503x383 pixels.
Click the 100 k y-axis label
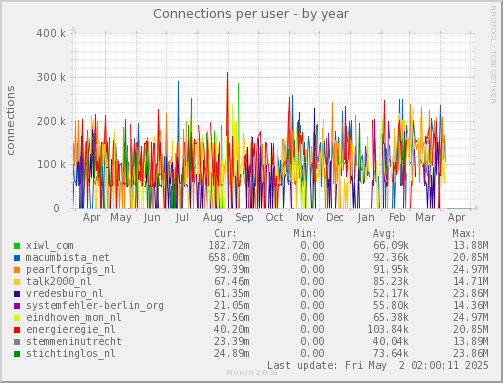point(51,164)
